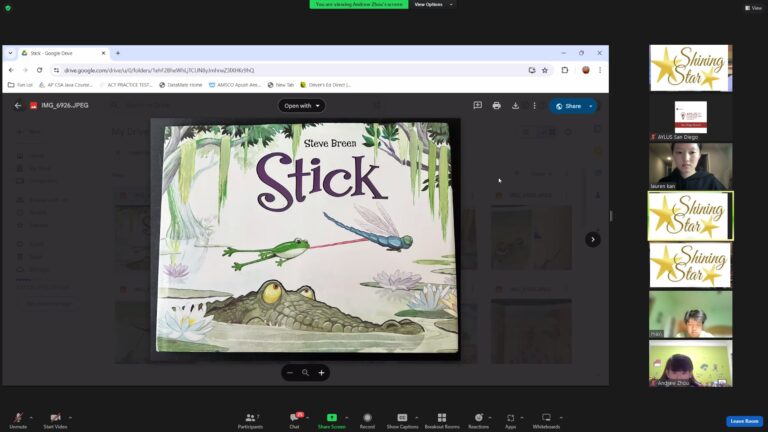Screen dimensions: 768x432
Task: Open the Open with dropdown
Action: (302, 106)
